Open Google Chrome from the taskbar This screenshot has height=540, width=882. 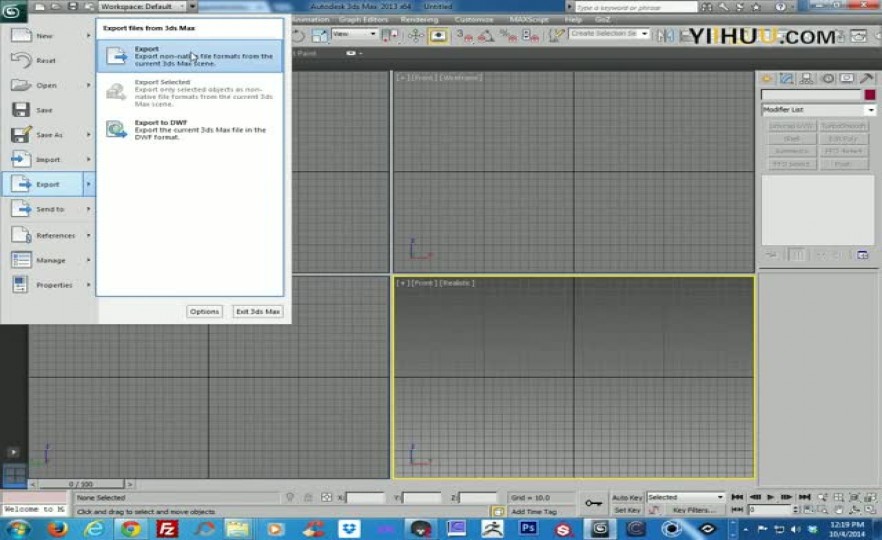[130, 529]
